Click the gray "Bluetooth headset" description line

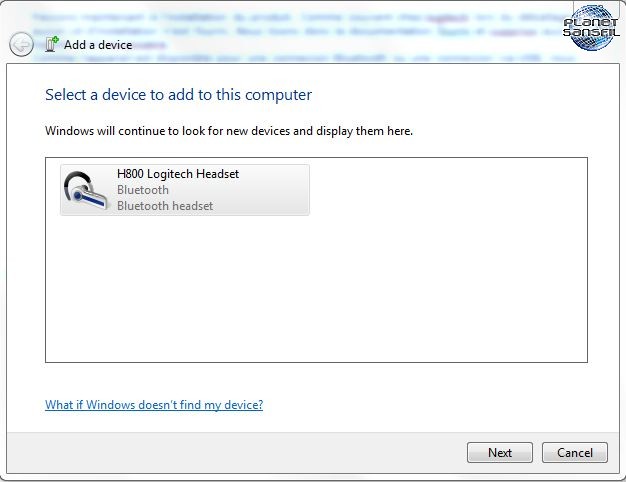click(165, 206)
